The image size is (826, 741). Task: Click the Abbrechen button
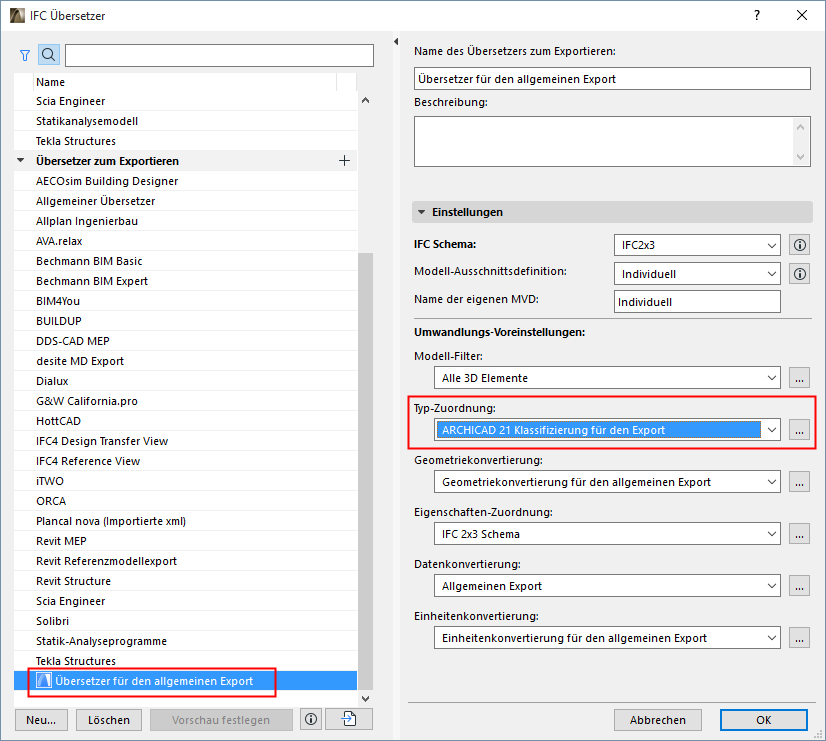pos(657,720)
